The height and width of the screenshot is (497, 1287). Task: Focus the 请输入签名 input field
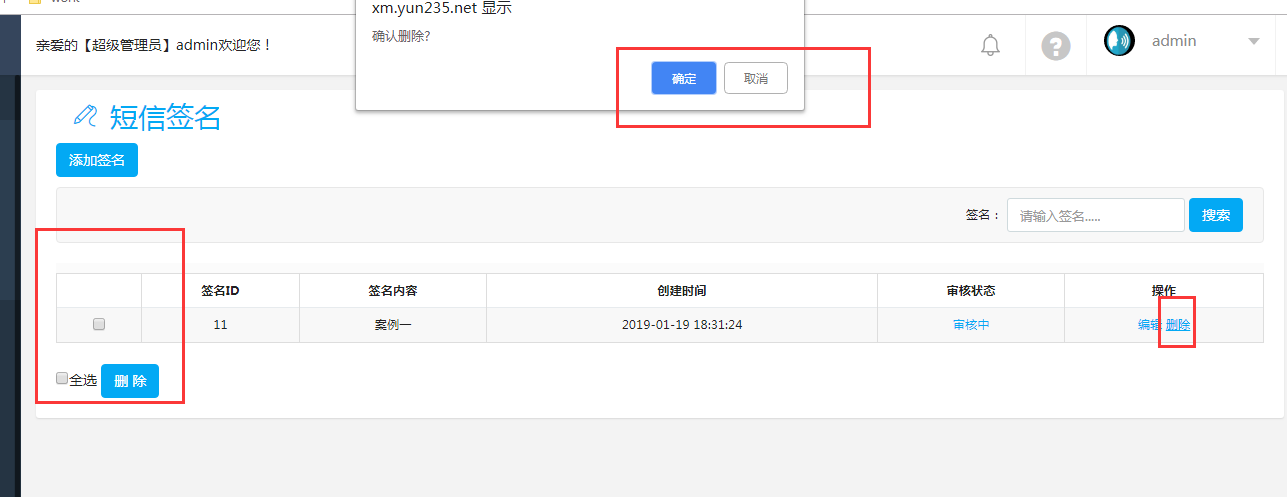click(1095, 215)
